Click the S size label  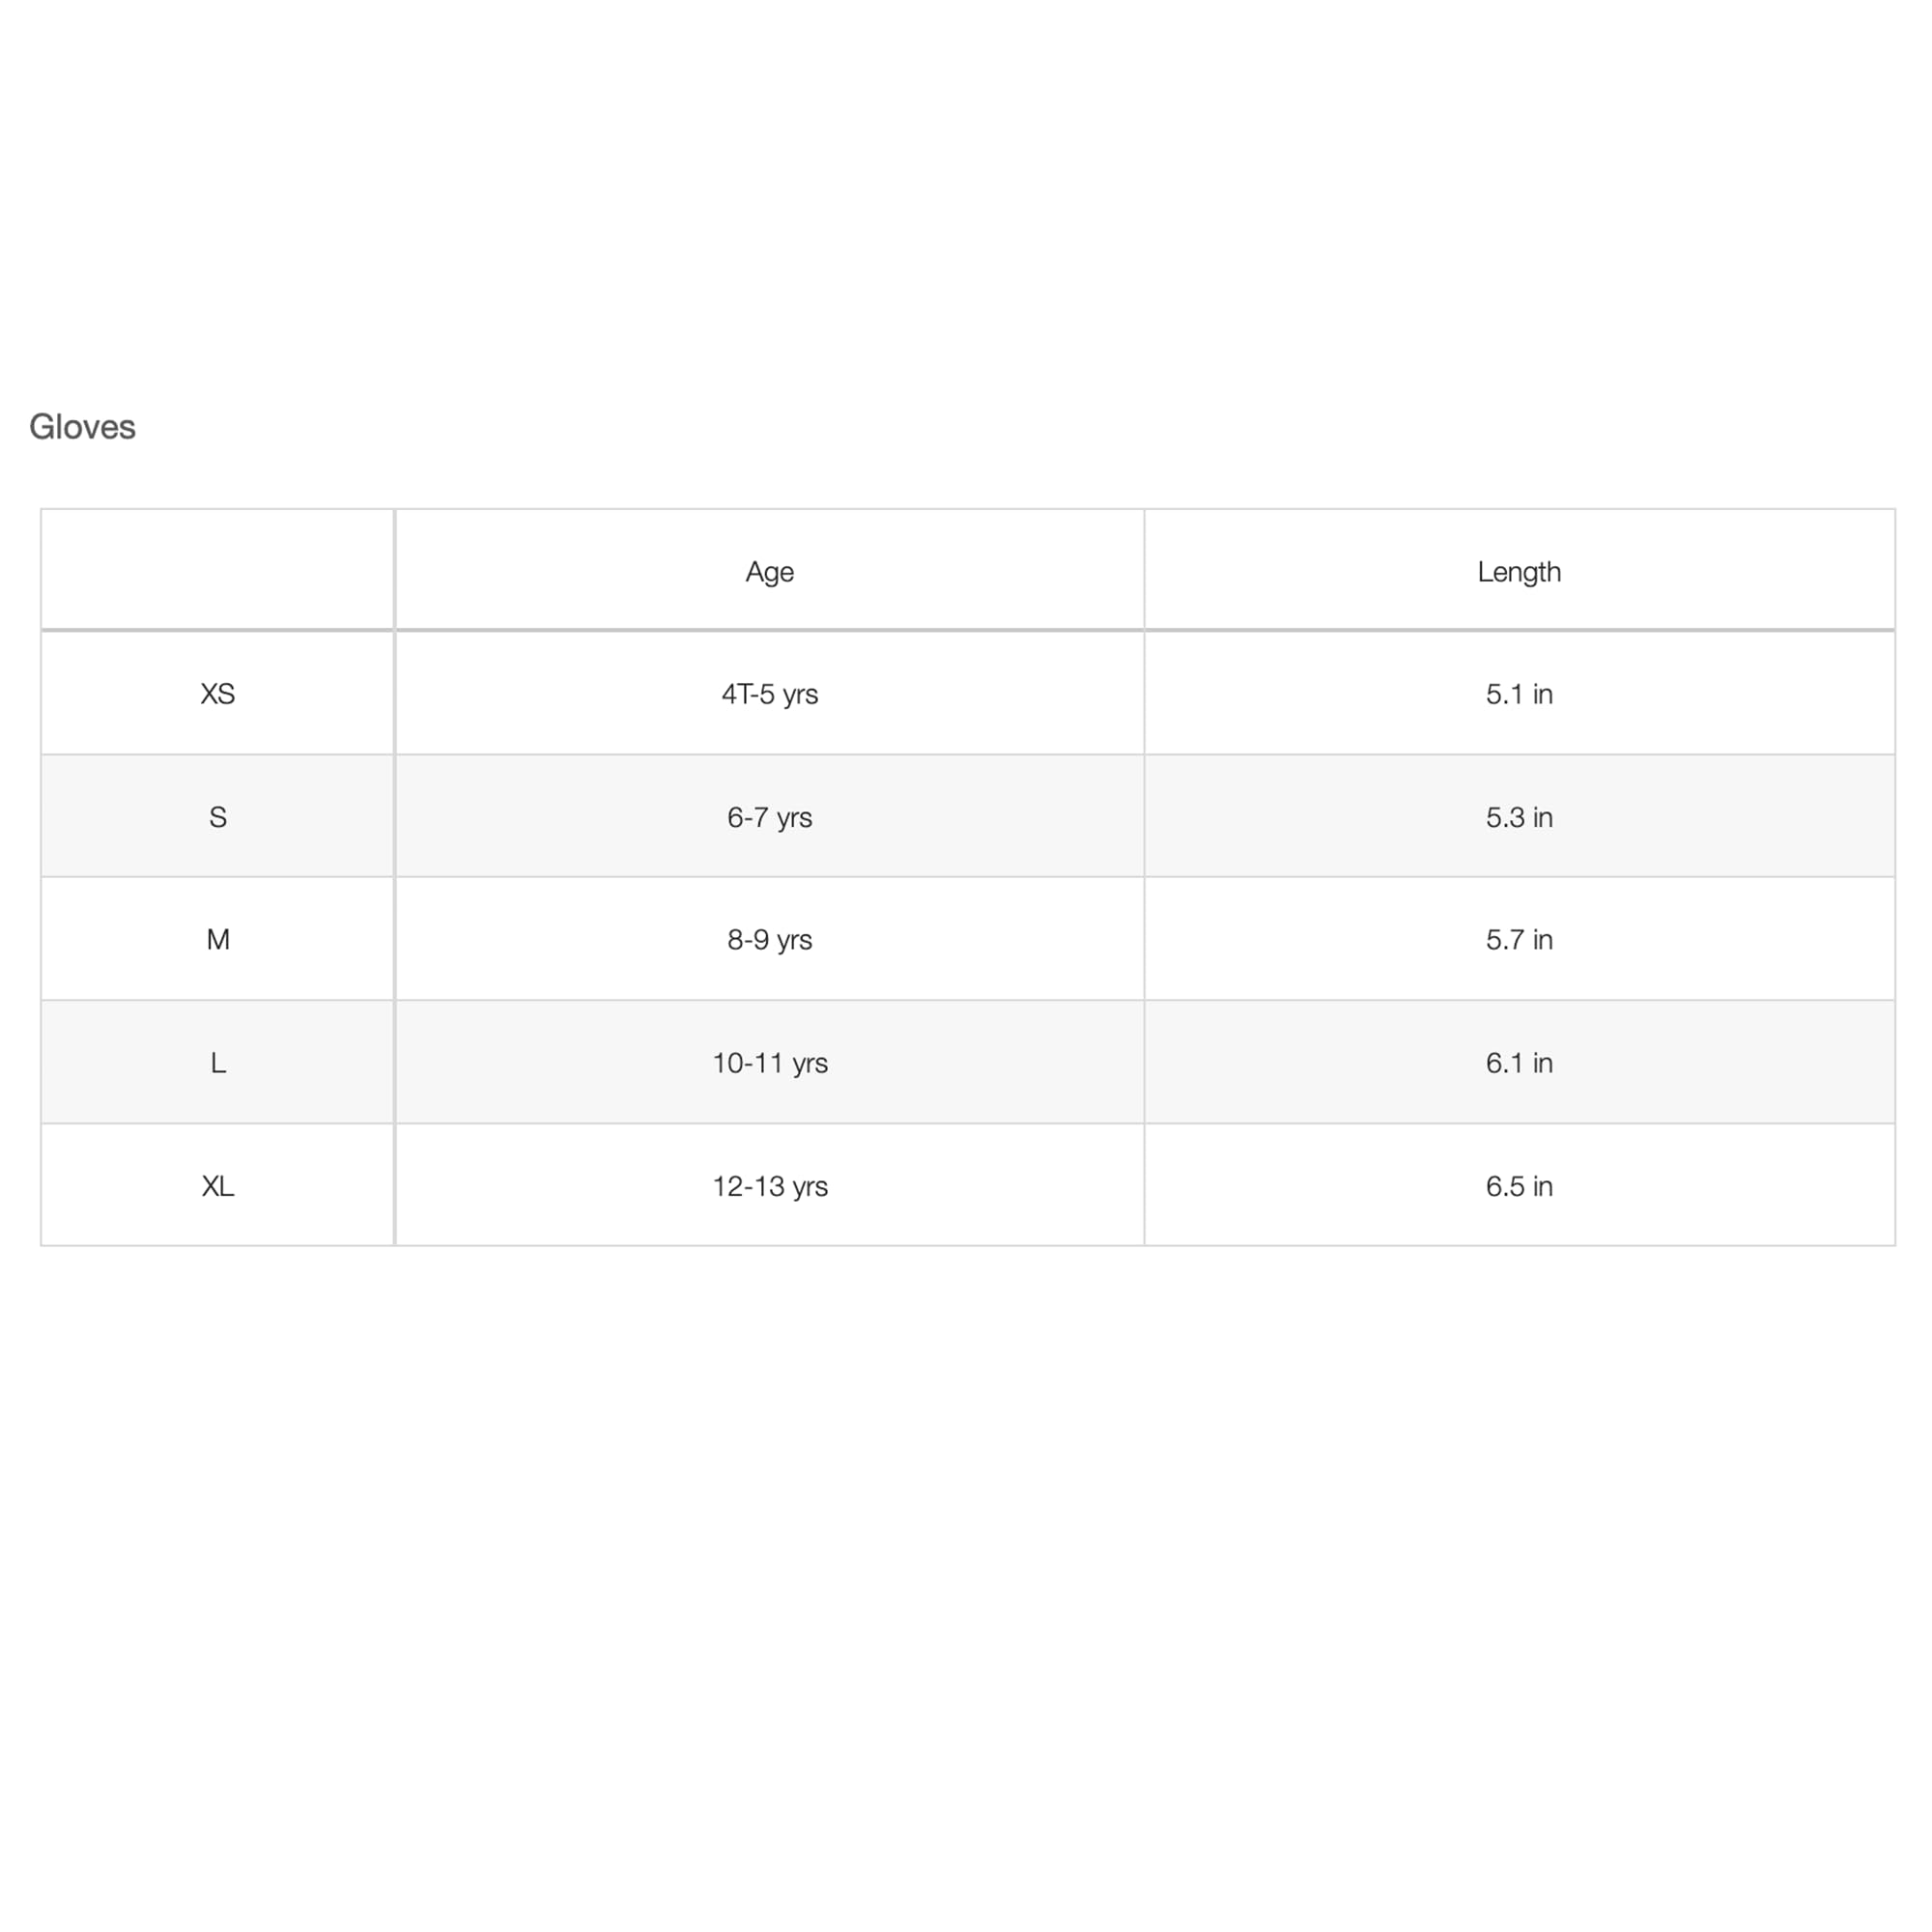(x=217, y=817)
